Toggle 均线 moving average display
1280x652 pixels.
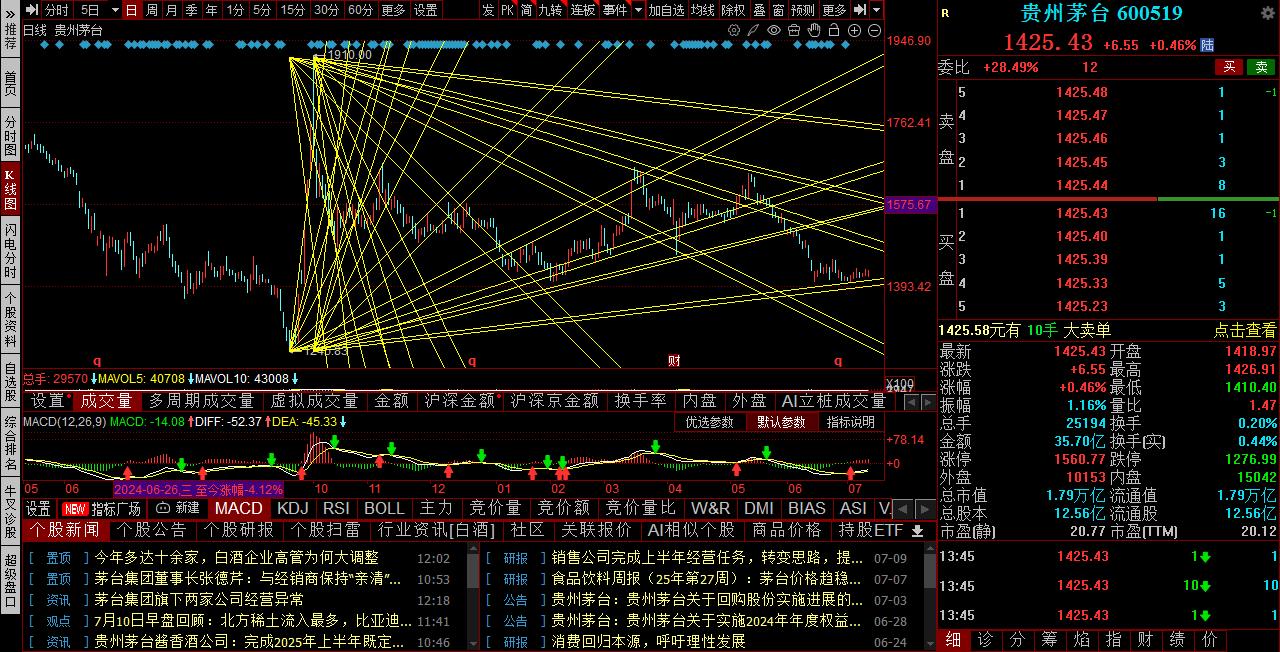click(703, 10)
